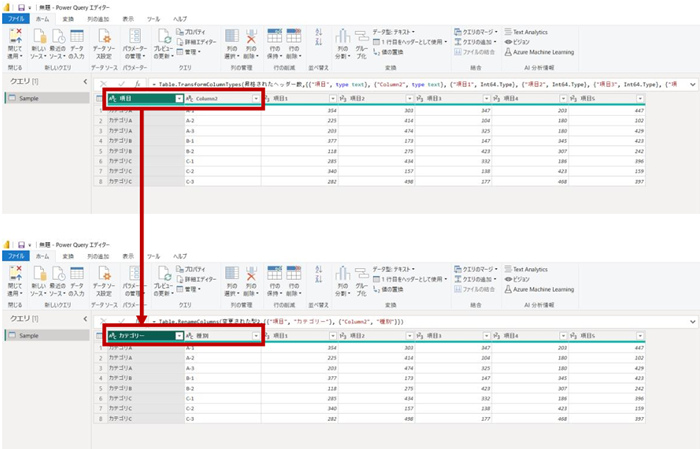
Task: Open filter dropdown on カテゴリー column header
Action: pos(179,336)
